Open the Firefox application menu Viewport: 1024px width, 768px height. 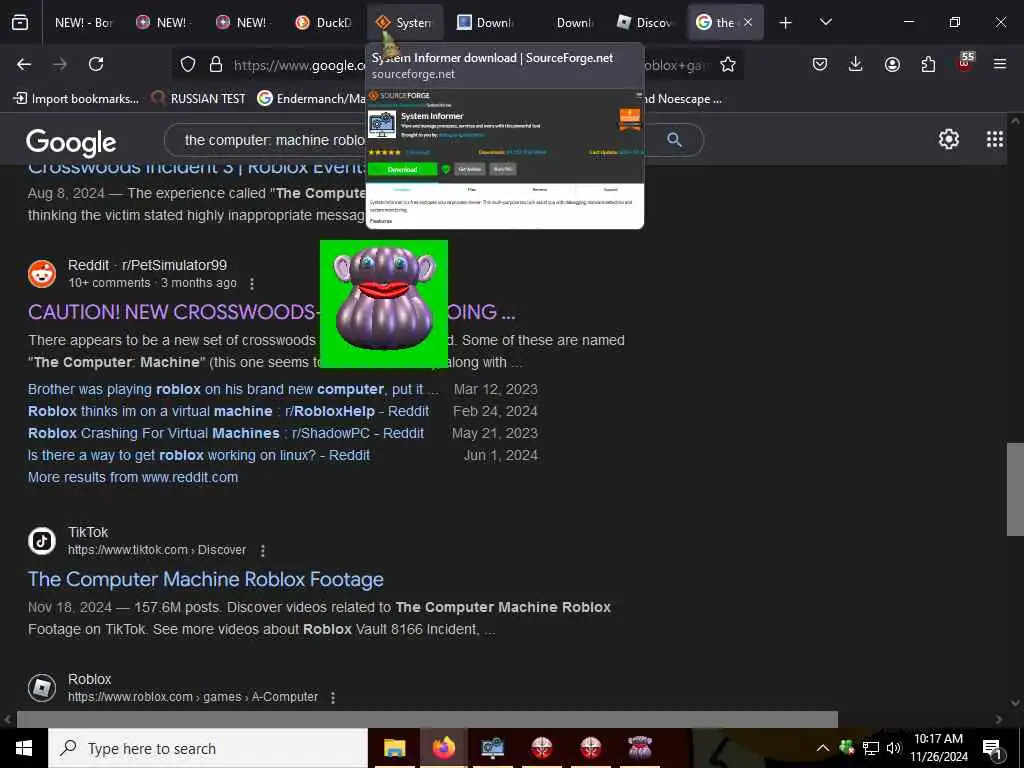click(1000, 64)
